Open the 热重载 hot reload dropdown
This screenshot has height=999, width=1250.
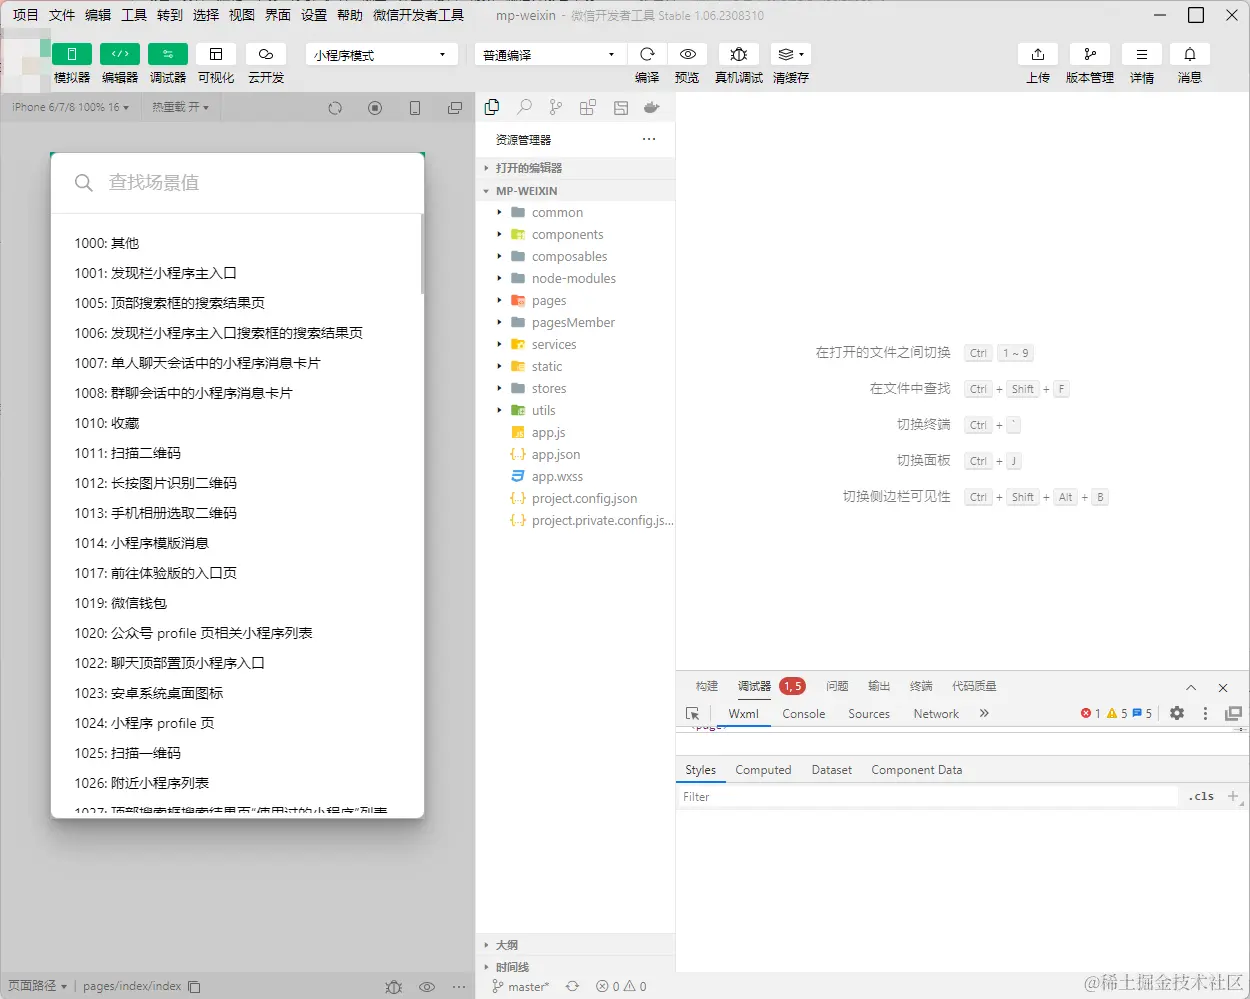[180, 107]
